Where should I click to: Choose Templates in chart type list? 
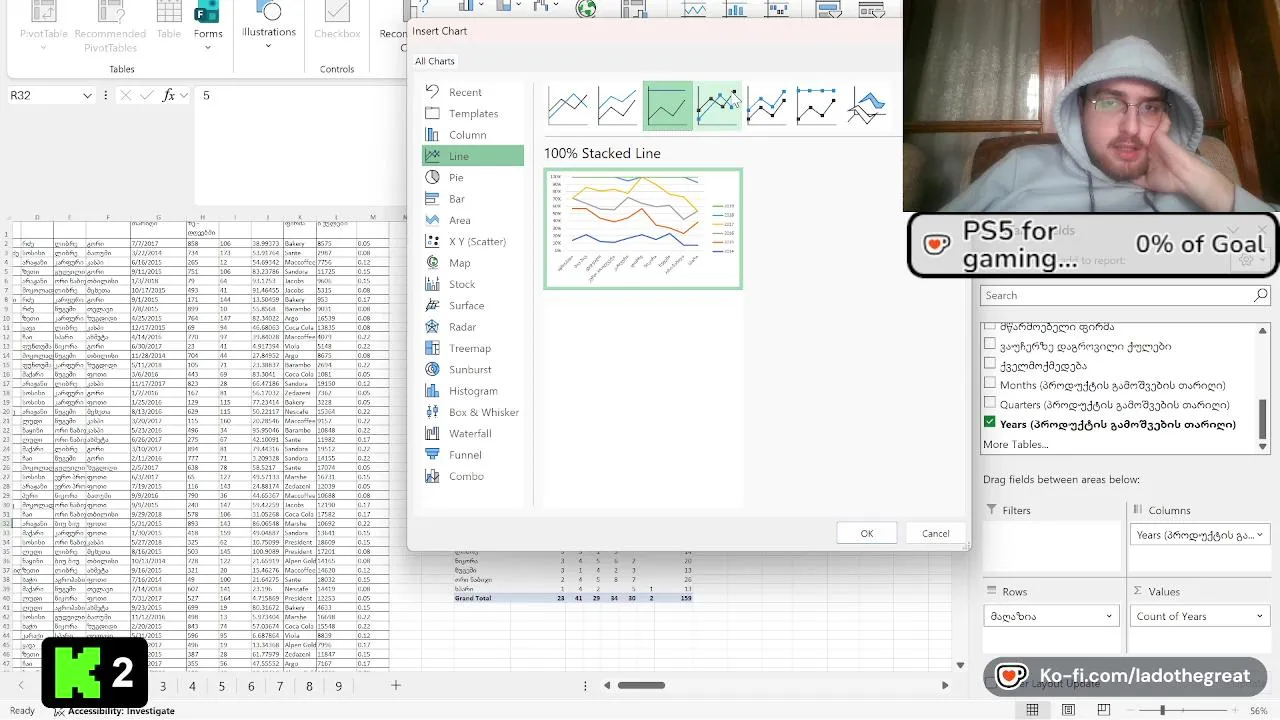tap(473, 113)
